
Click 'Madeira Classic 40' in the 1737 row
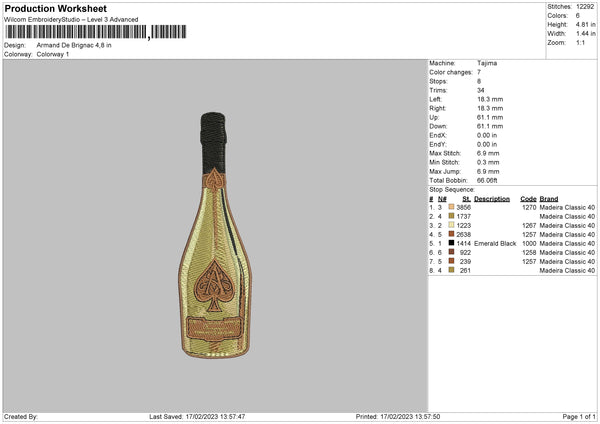click(567, 216)
